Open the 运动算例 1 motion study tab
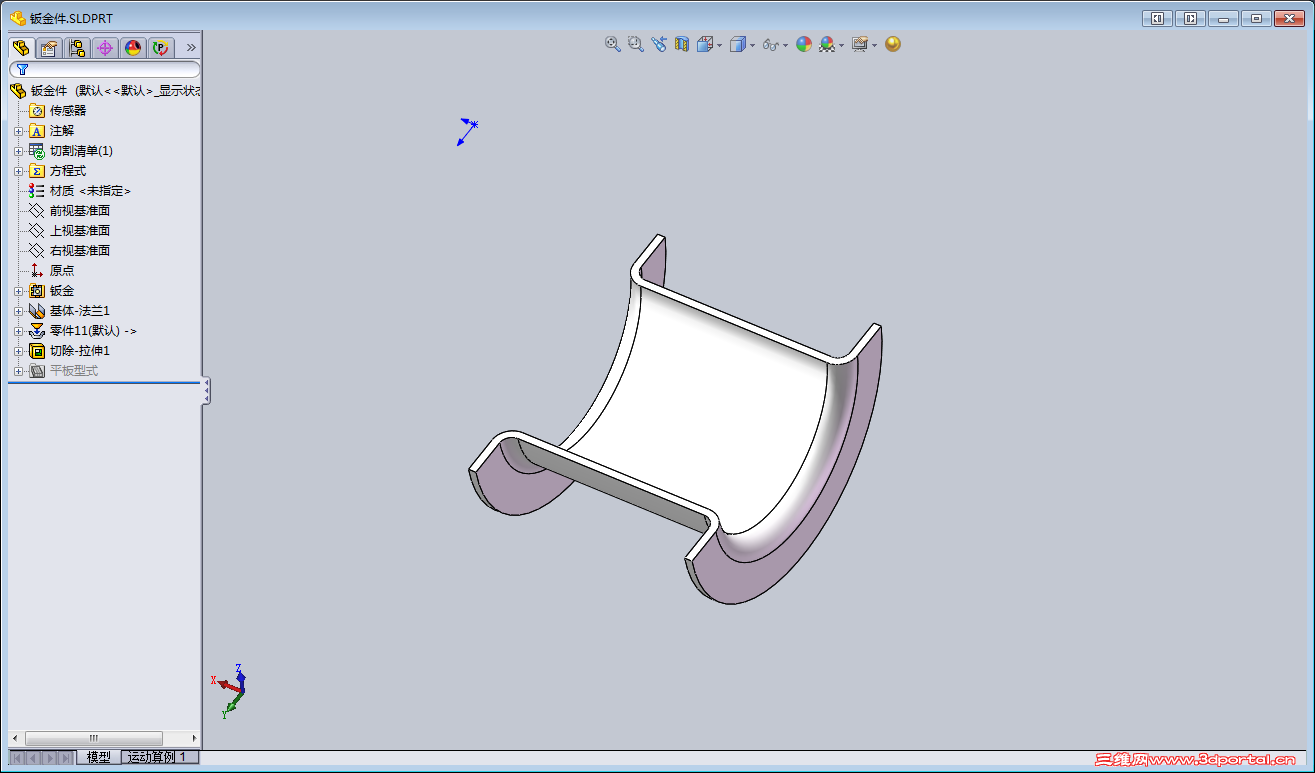Screen dimensions: 1315x773 point(160,757)
